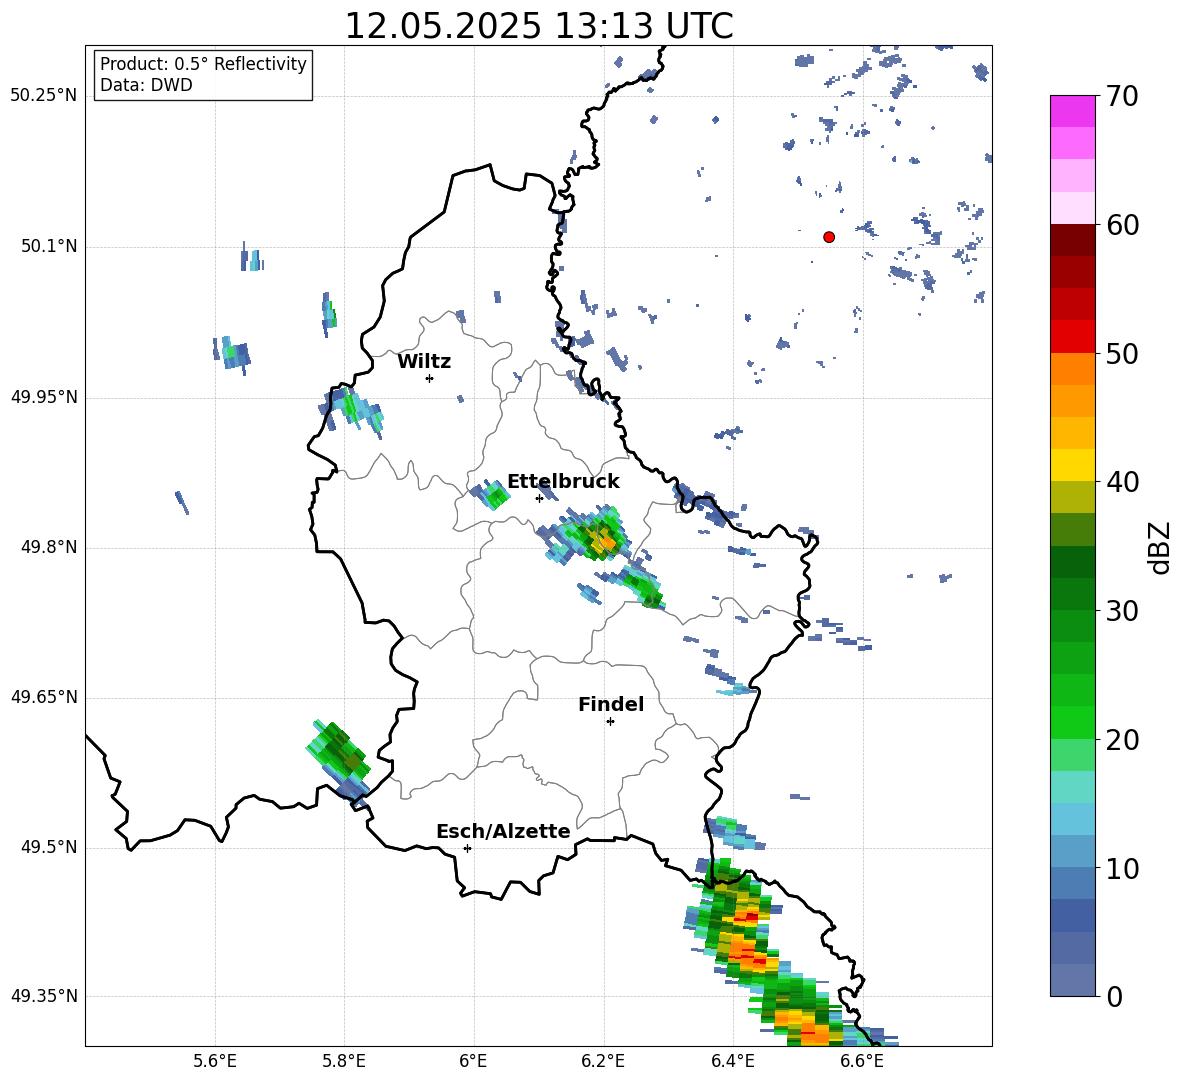Image resolution: width=1184 pixels, height=1081 pixels.
Task: Click the 49.8°N latitude label
Action: point(49,547)
